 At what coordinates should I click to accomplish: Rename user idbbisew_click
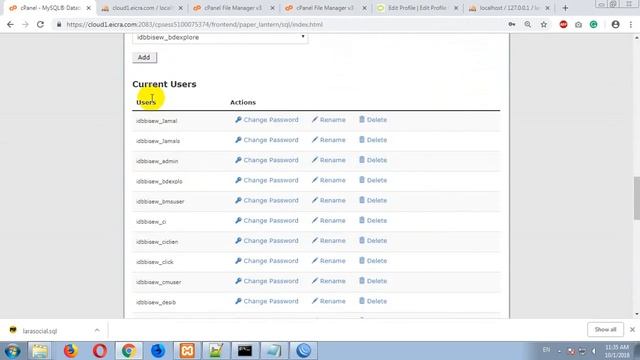[x=329, y=261]
